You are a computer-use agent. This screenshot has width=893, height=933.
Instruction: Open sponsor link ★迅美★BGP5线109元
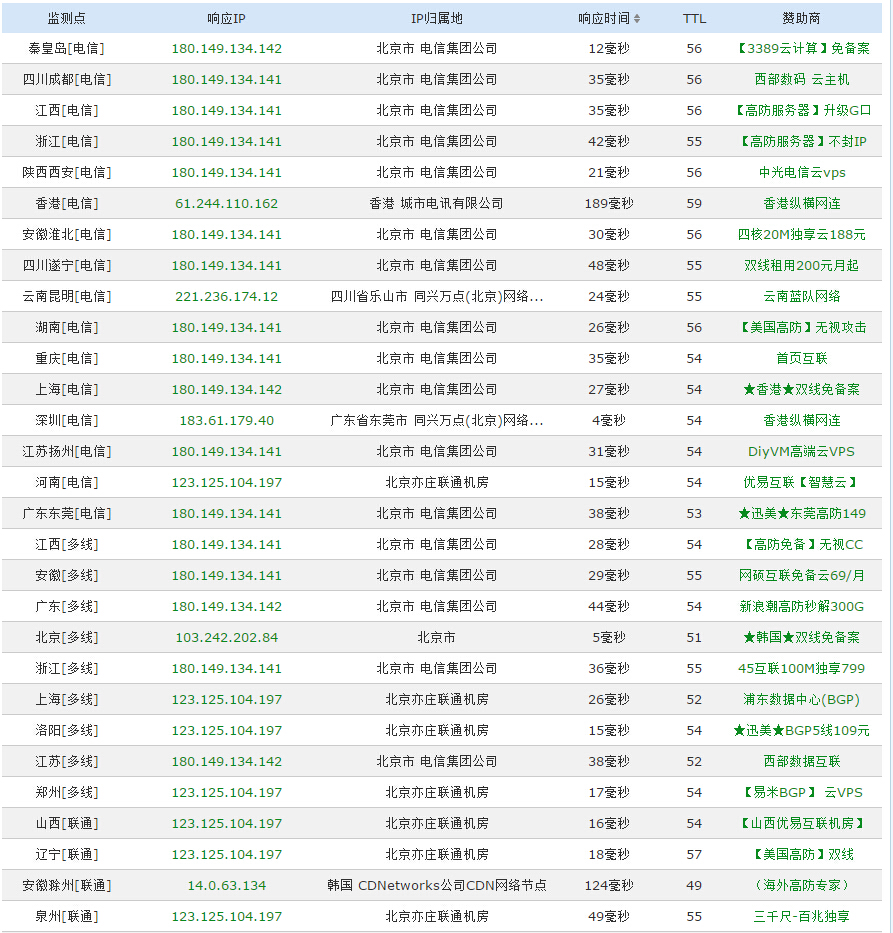[801, 730]
